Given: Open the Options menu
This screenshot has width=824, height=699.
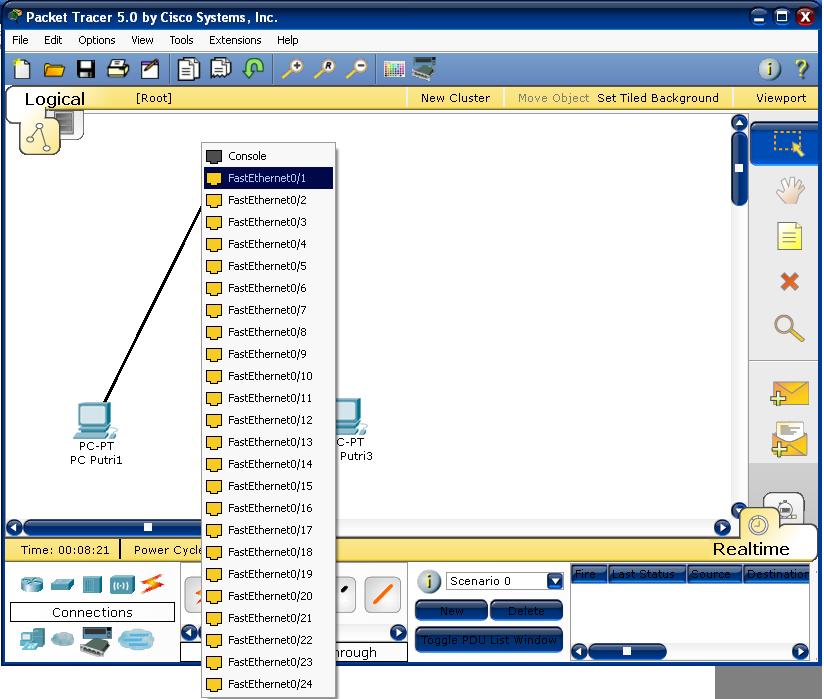Looking at the screenshot, I should 97,40.
